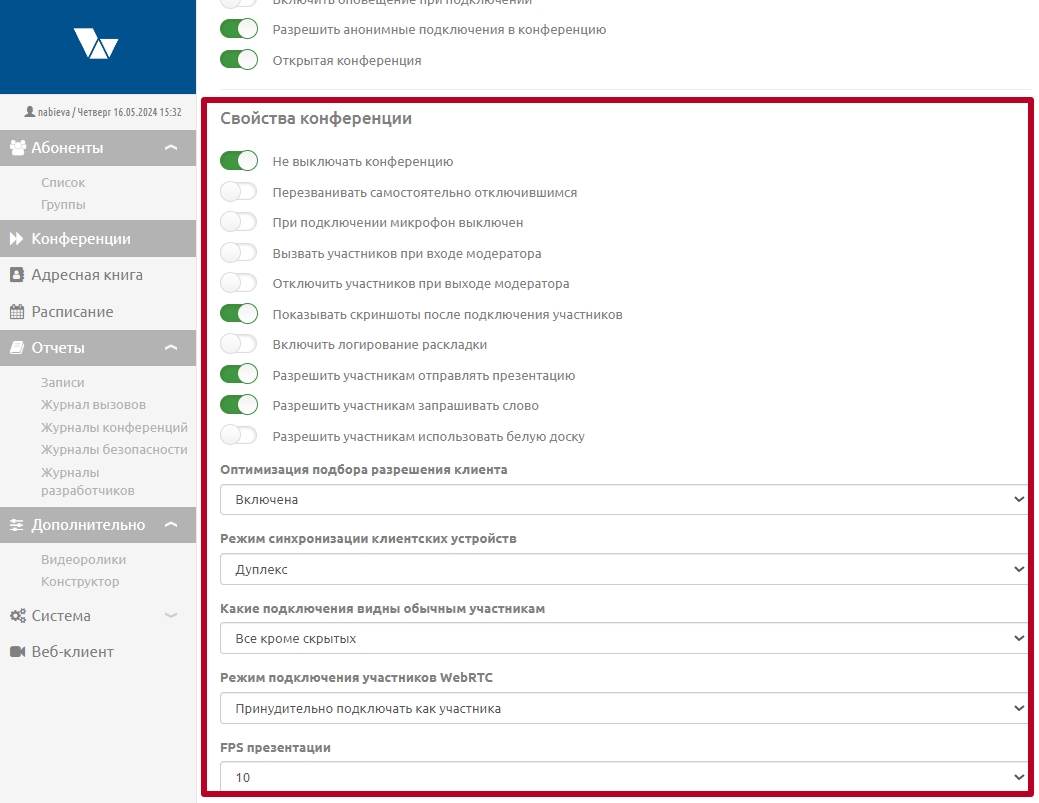Enable При подключении микрофон выключен toggle
This screenshot has width=1039, height=803.
pyautogui.click(x=239, y=223)
